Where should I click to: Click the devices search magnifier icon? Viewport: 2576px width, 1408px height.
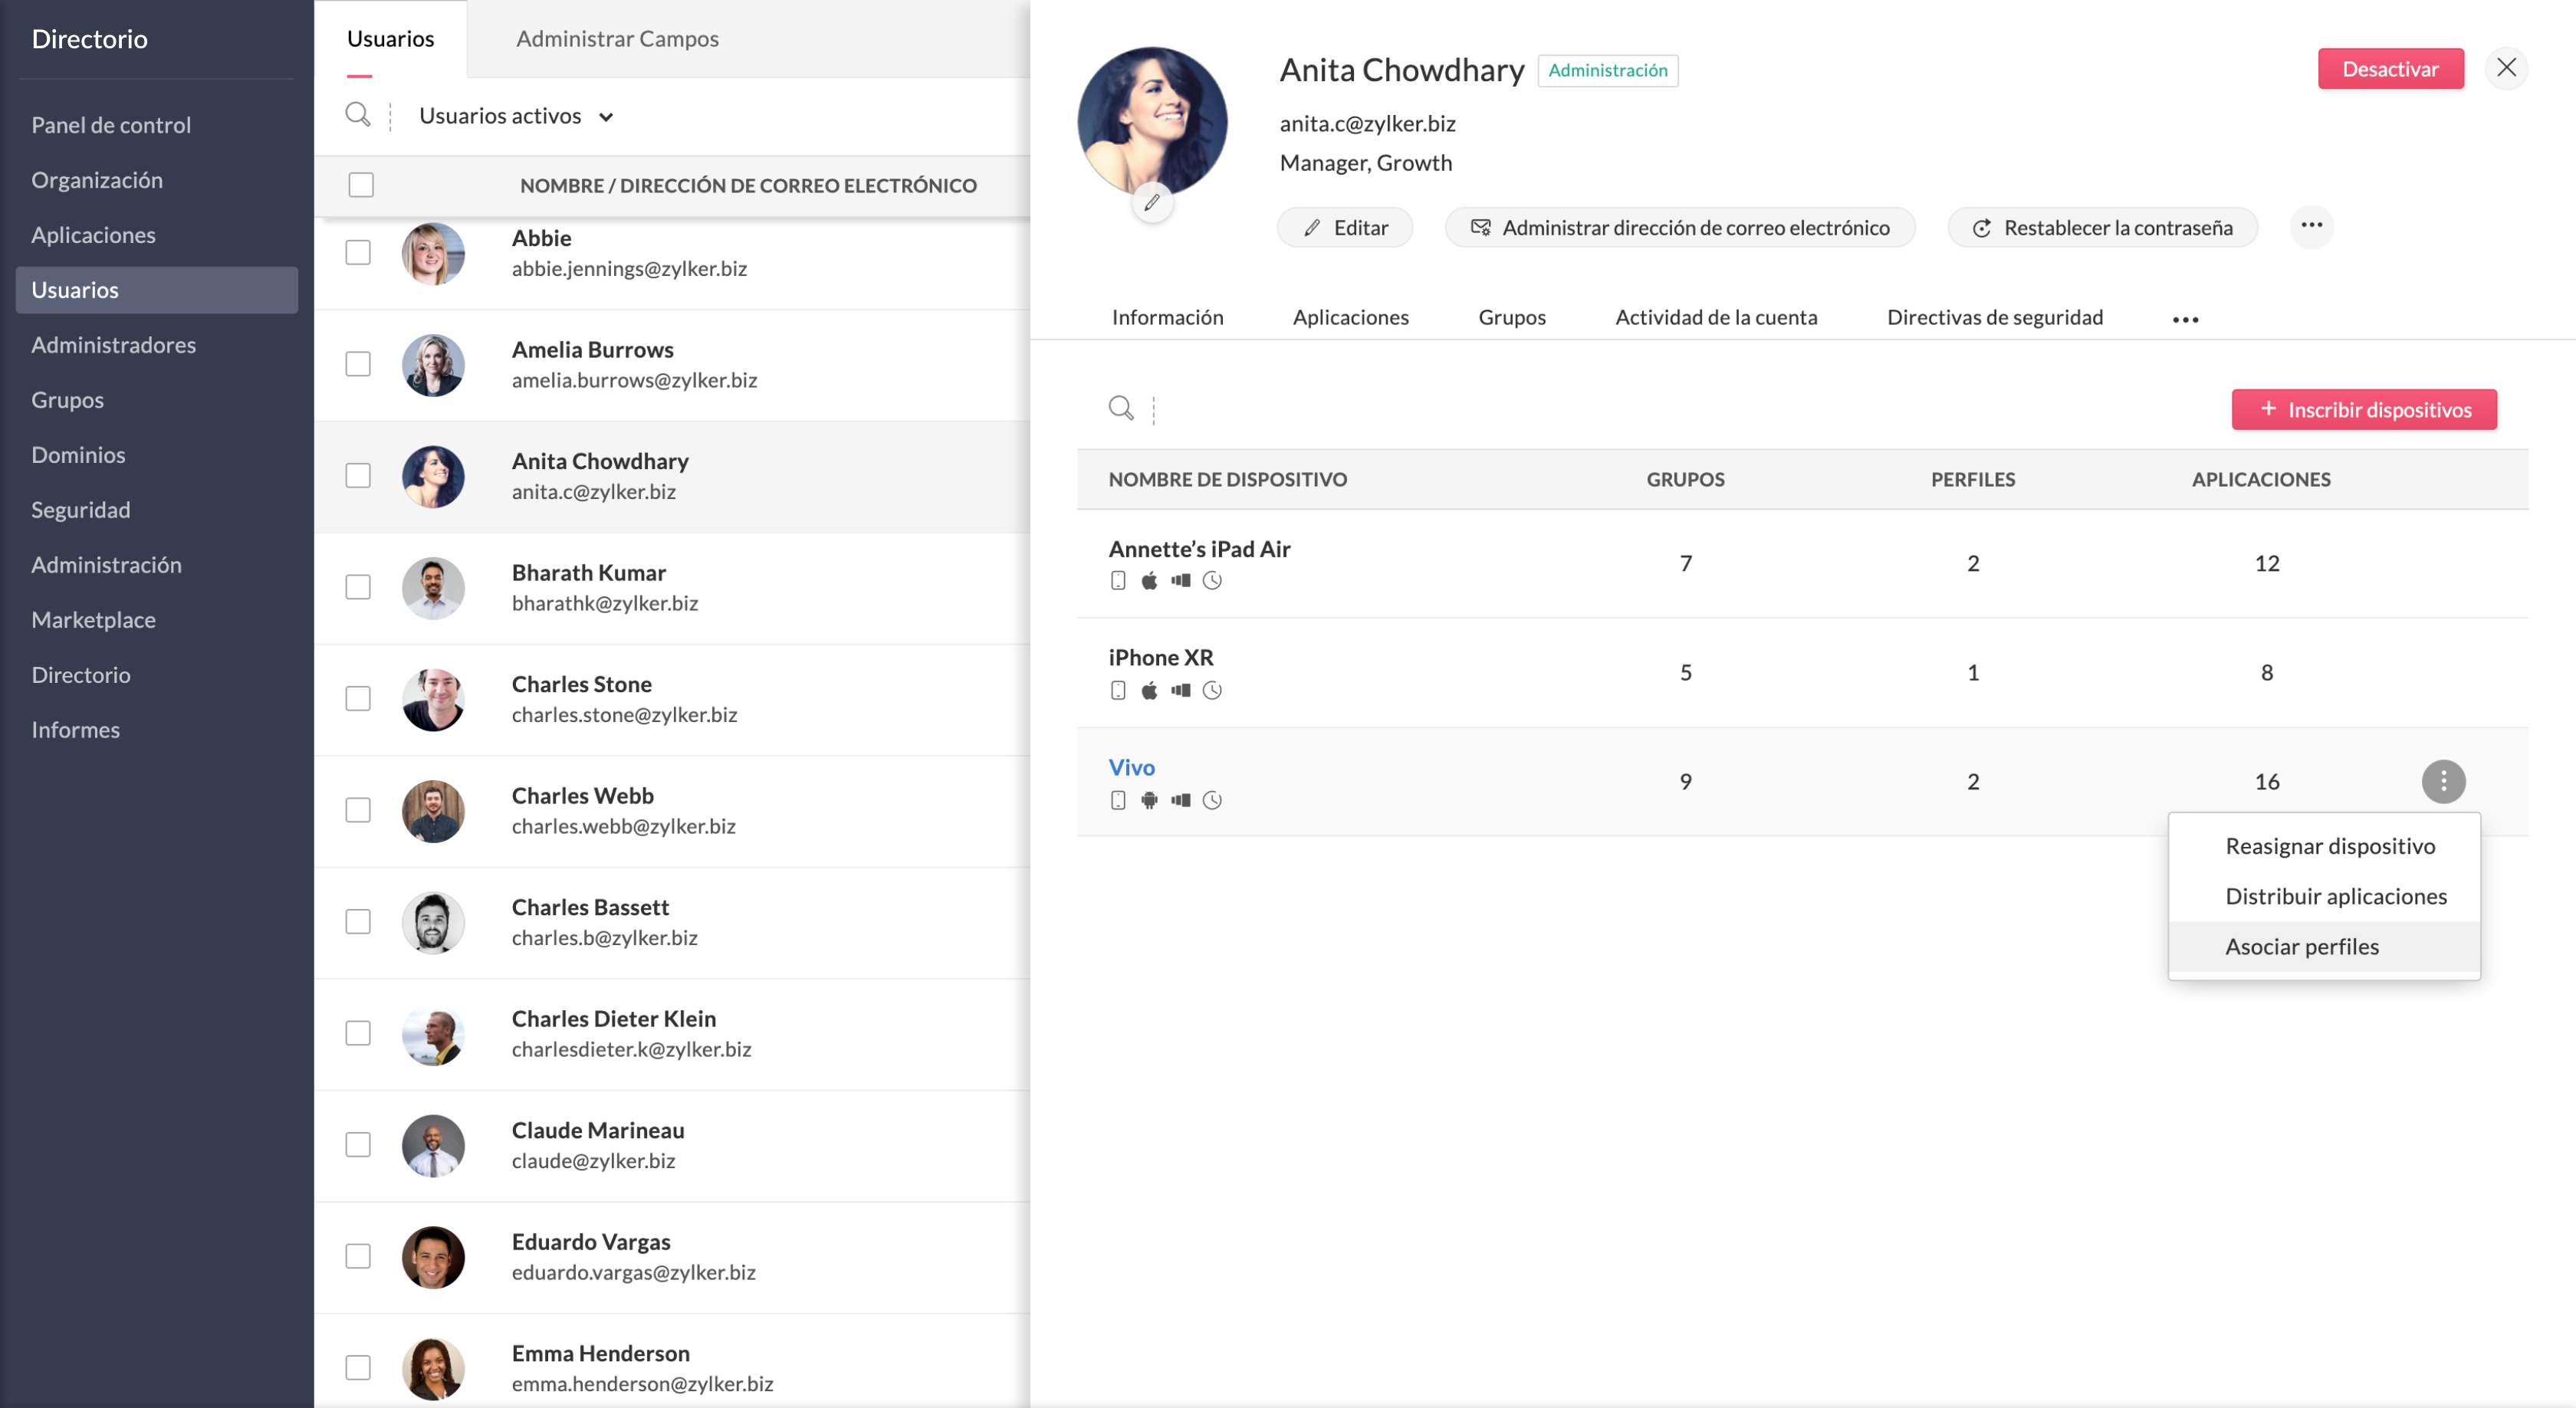coord(1120,408)
